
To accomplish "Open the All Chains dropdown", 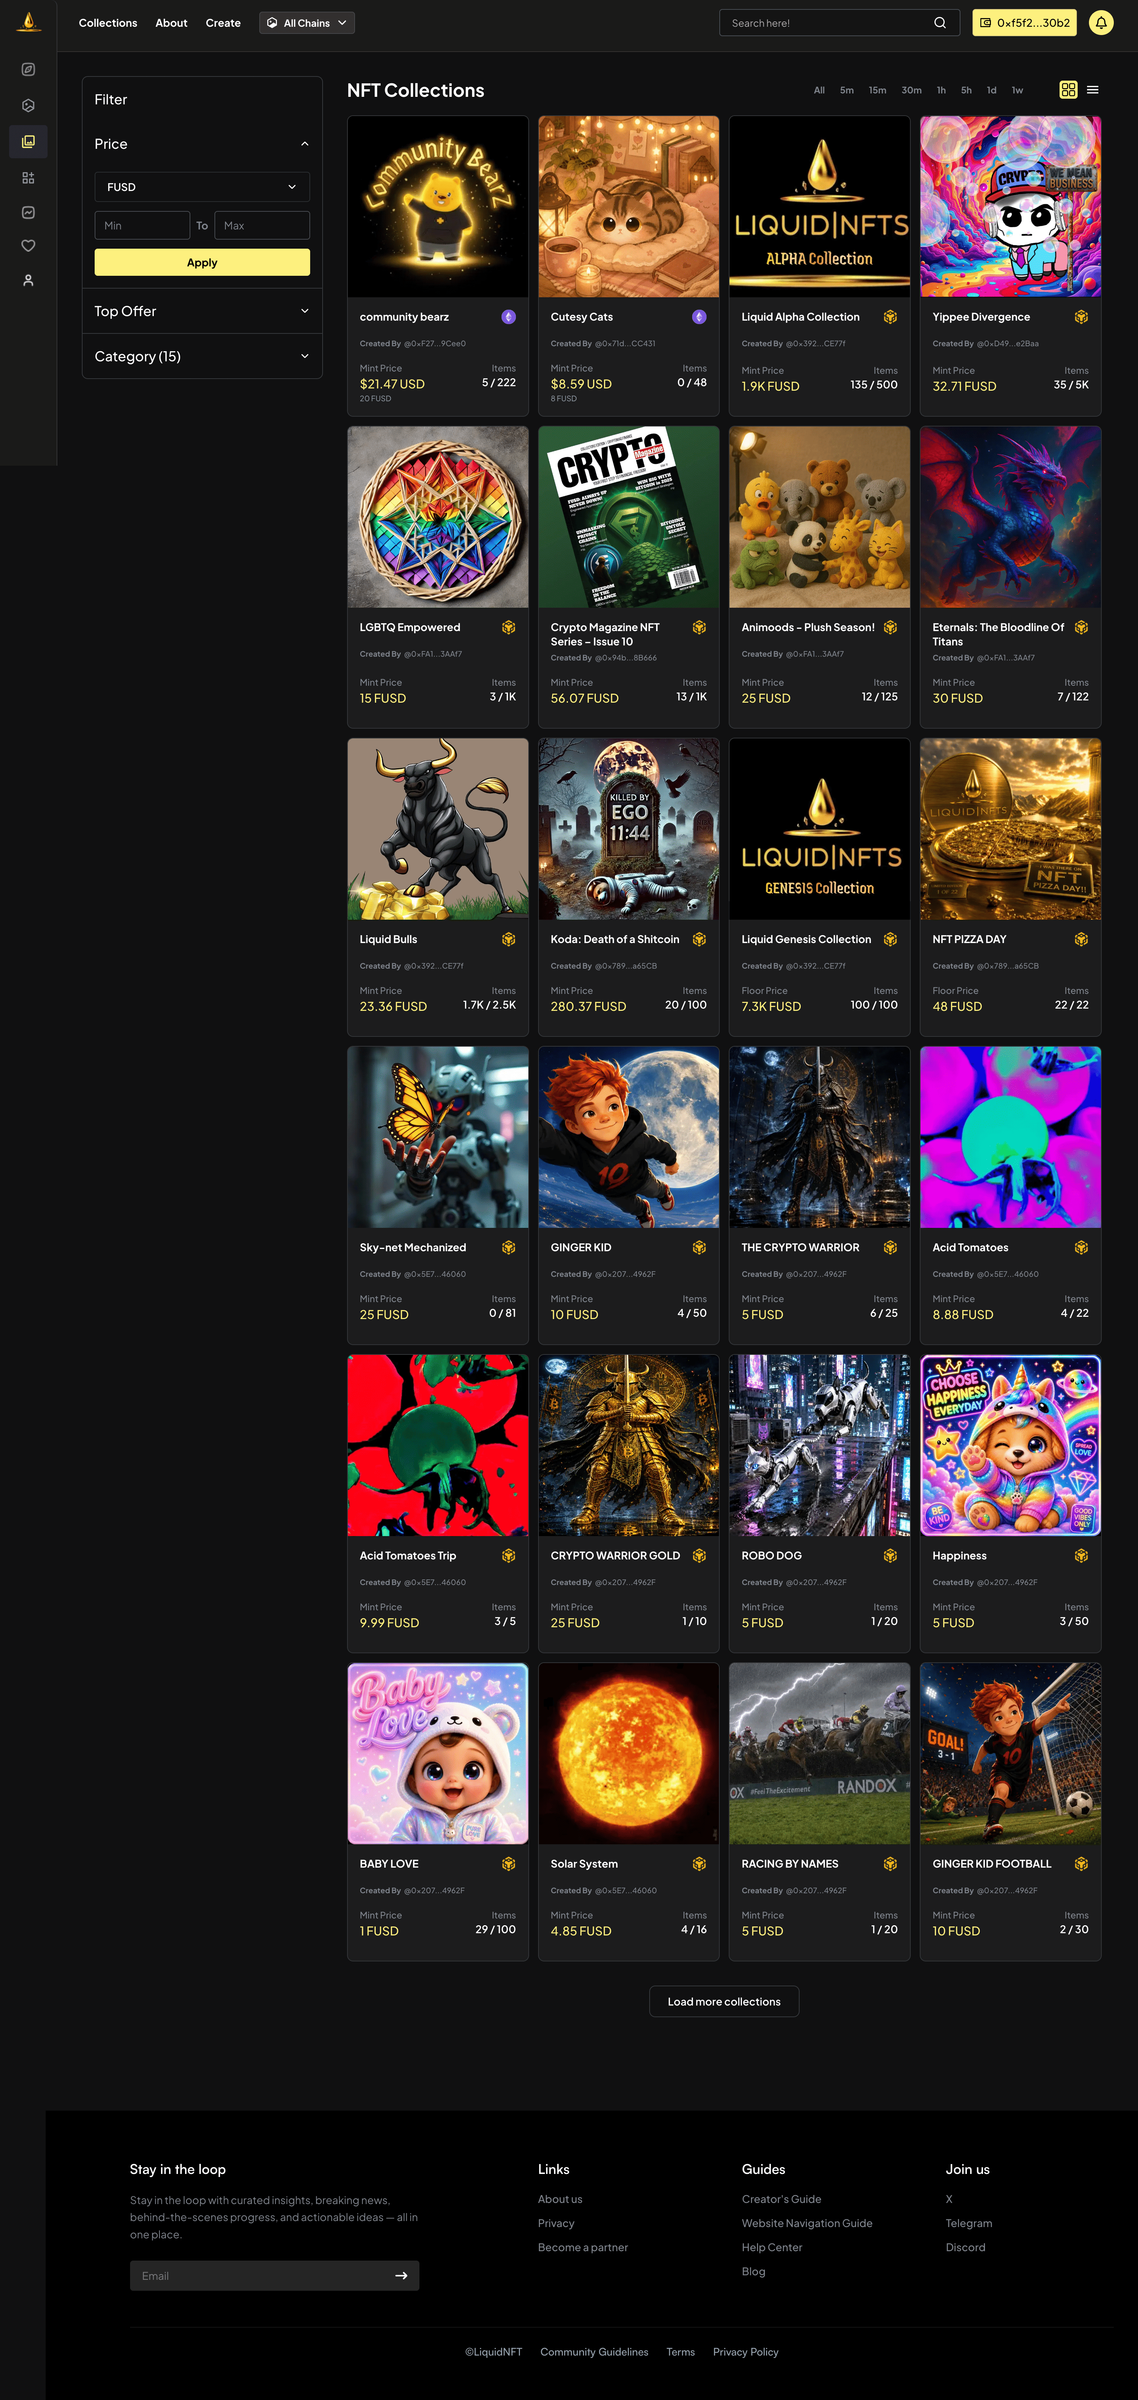I will click(x=307, y=23).
